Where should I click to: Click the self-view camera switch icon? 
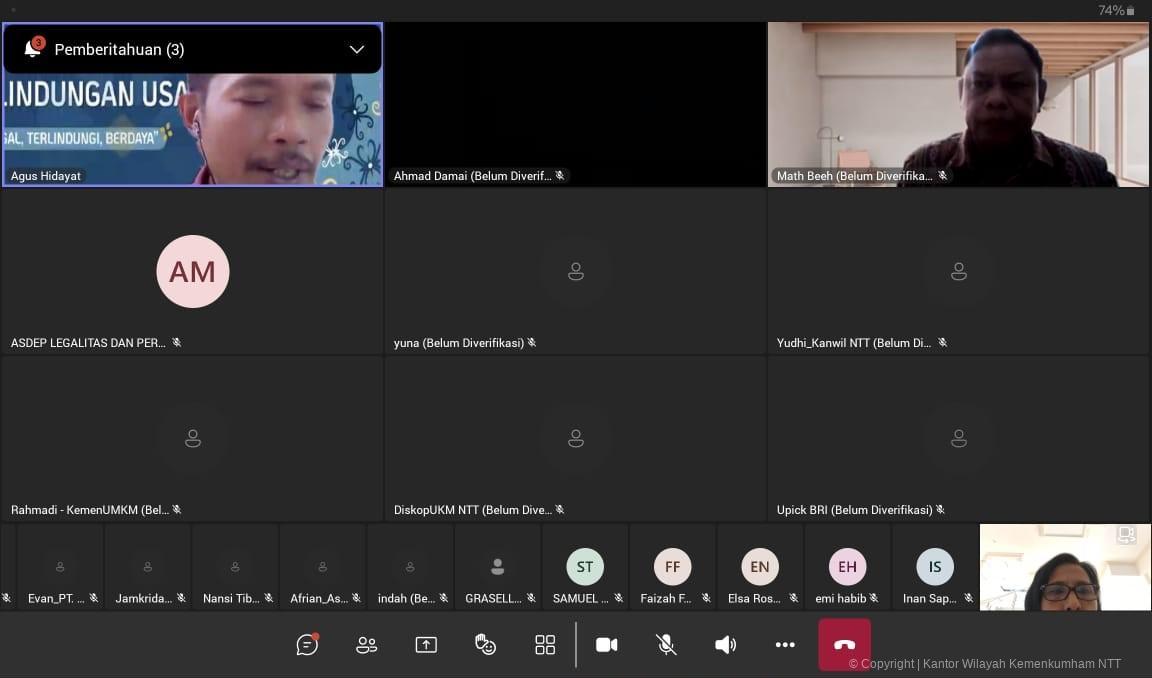tap(1126, 535)
